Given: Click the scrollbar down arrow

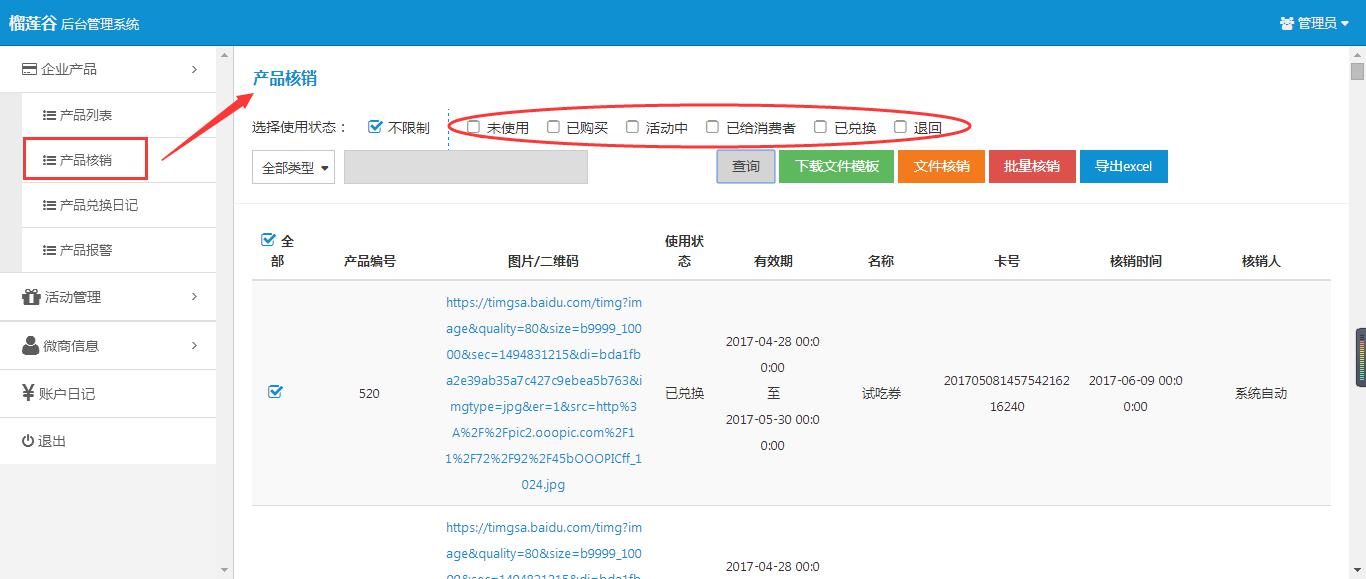Looking at the screenshot, I should pyautogui.click(x=1357, y=570).
